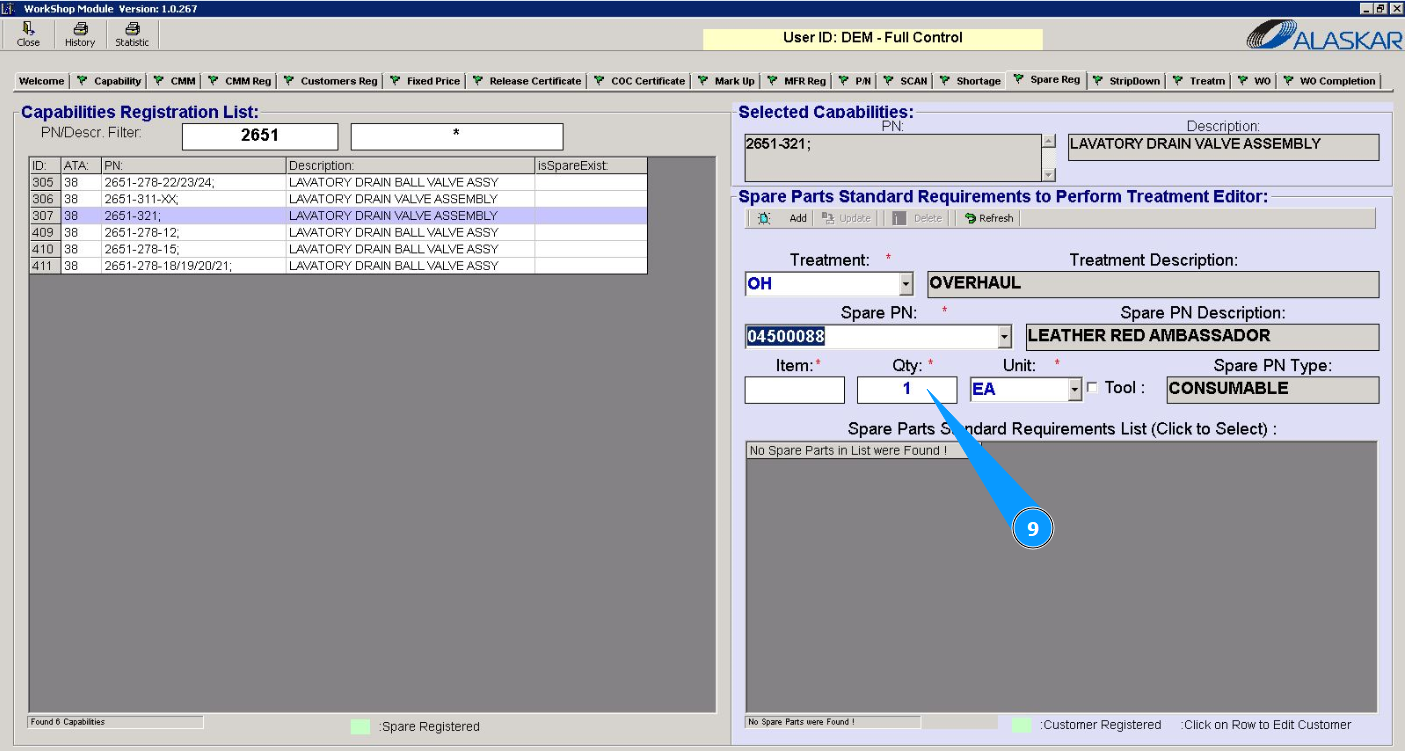
Task: Select the SCAN tab
Action: pos(905,81)
